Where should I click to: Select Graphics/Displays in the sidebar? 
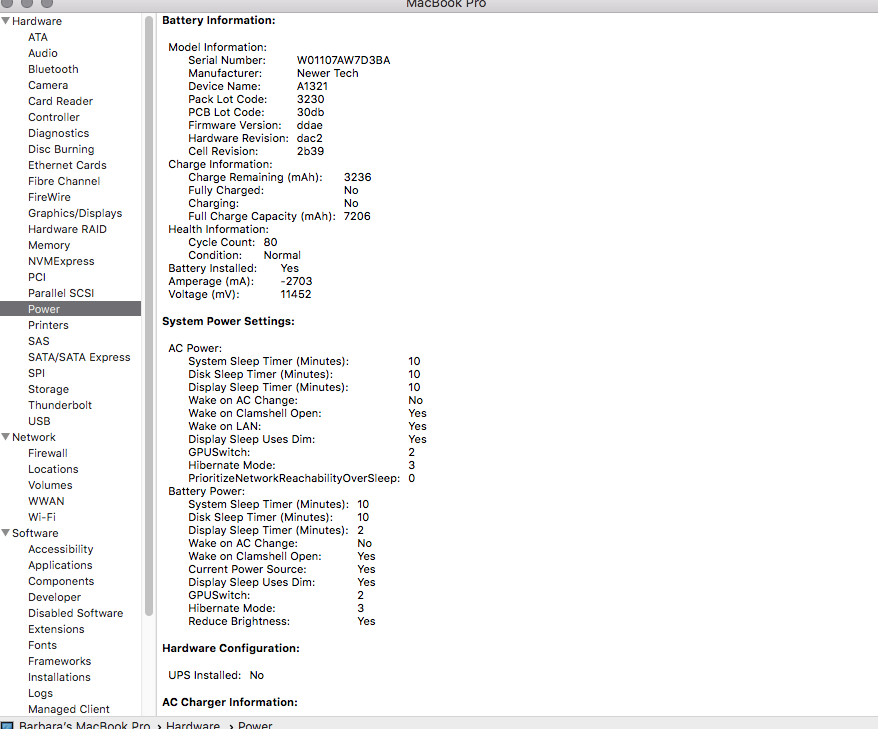coord(75,213)
